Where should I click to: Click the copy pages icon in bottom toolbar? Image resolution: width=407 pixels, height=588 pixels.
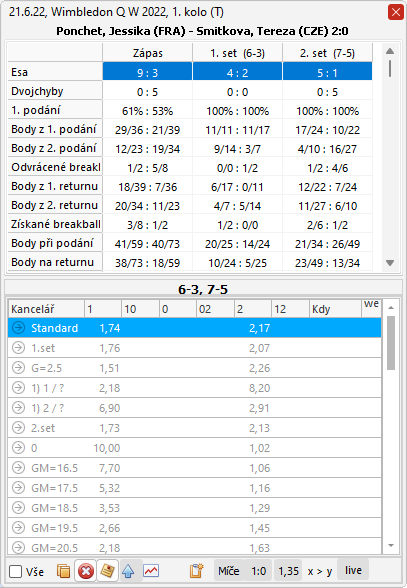coord(63,571)
